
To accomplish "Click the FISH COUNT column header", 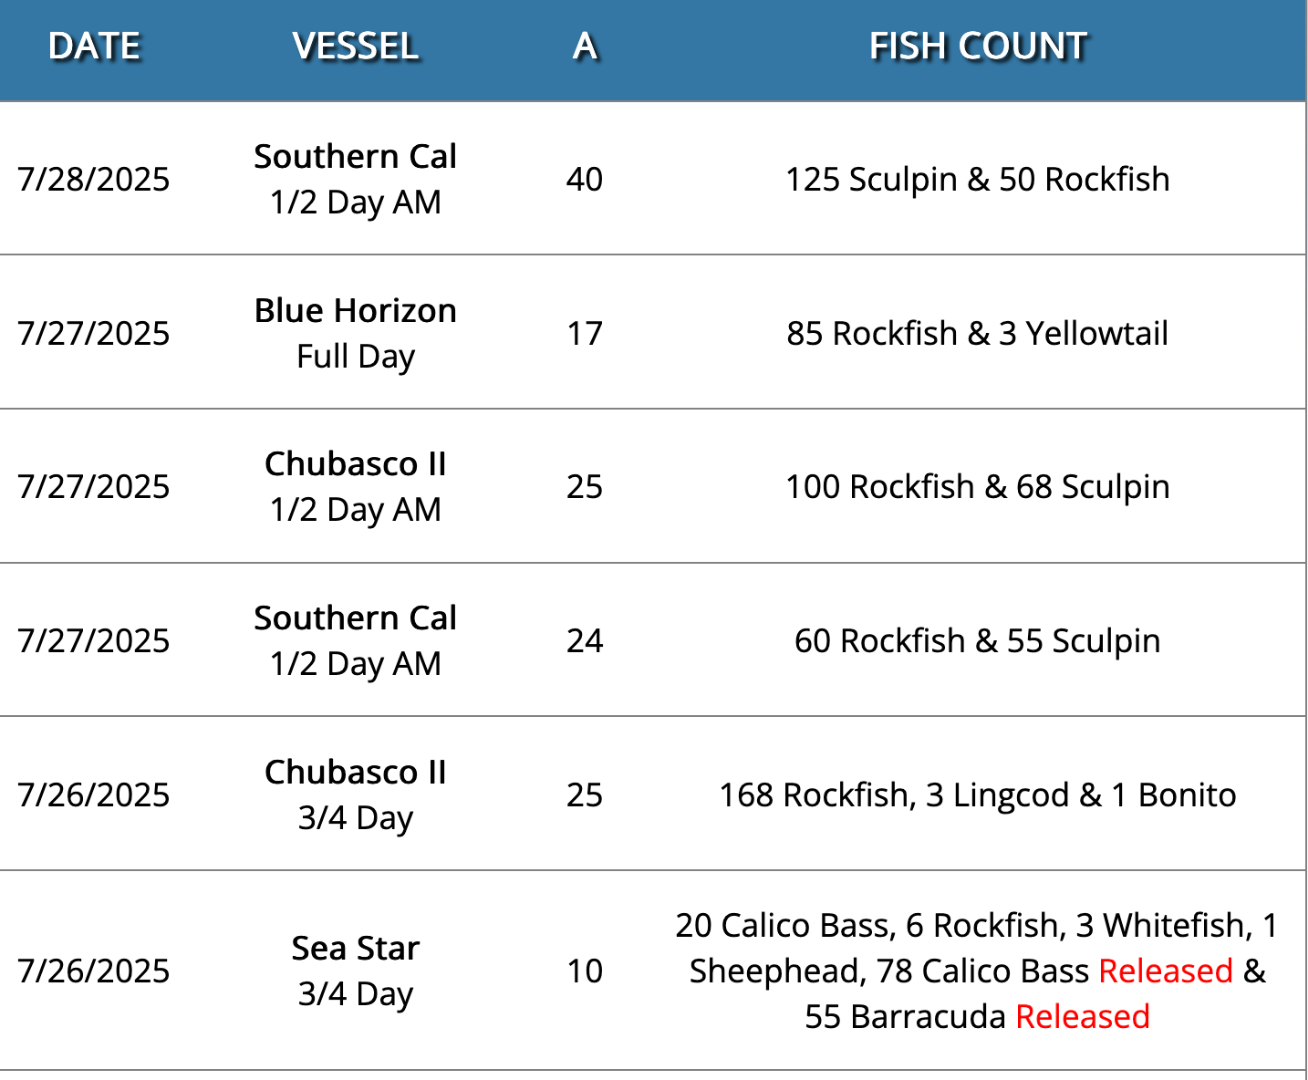I will [x=977, y=46].
